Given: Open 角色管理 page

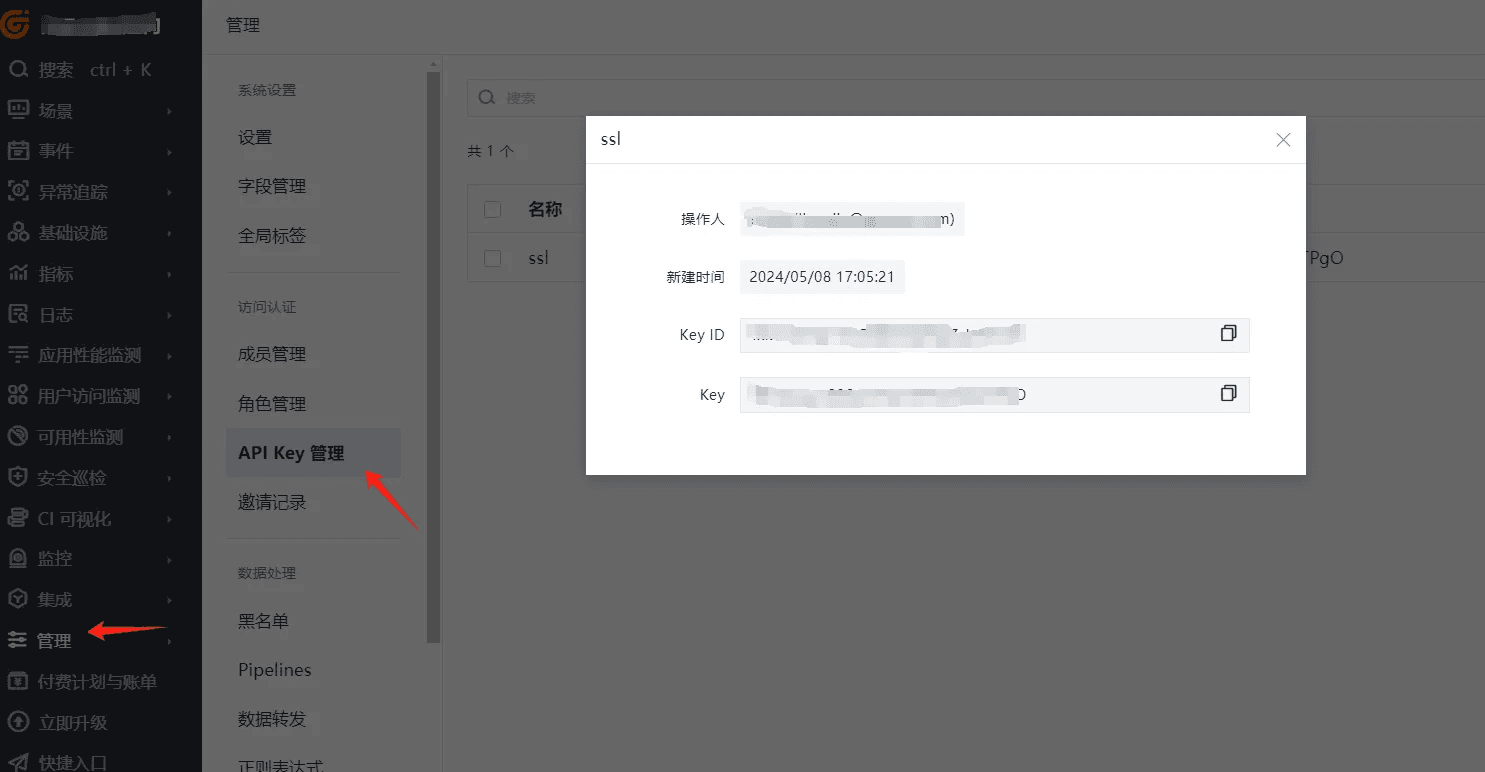Looking at the screenshot, I should coord(272,404).
